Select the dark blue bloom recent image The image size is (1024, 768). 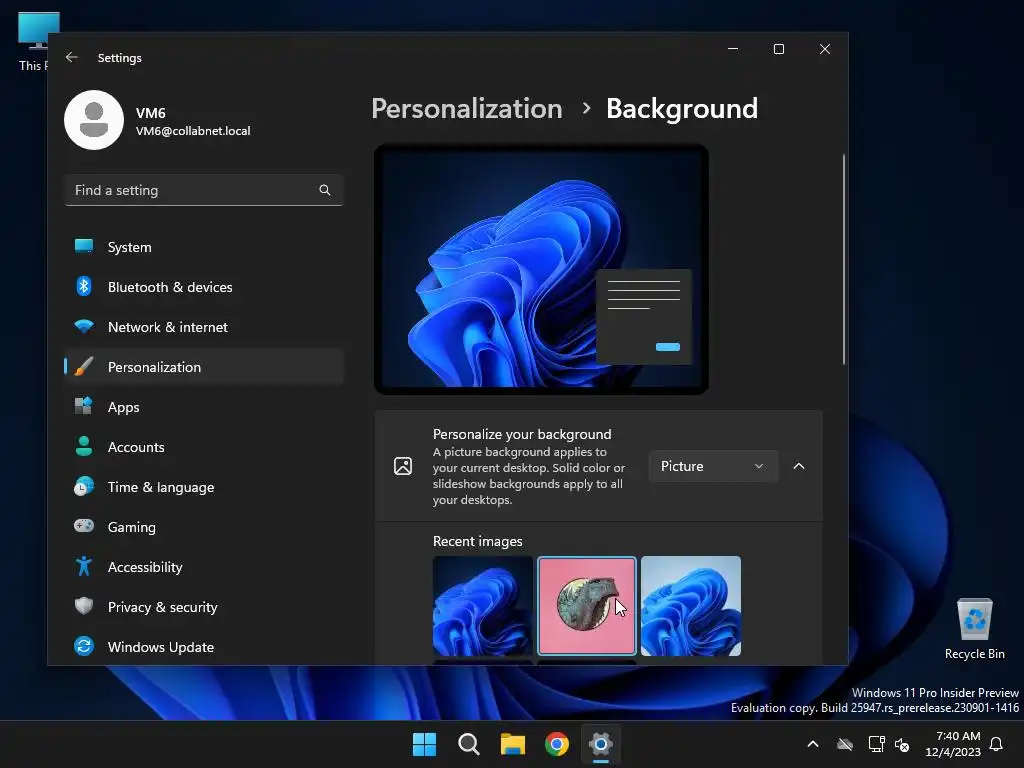(483, 606)
